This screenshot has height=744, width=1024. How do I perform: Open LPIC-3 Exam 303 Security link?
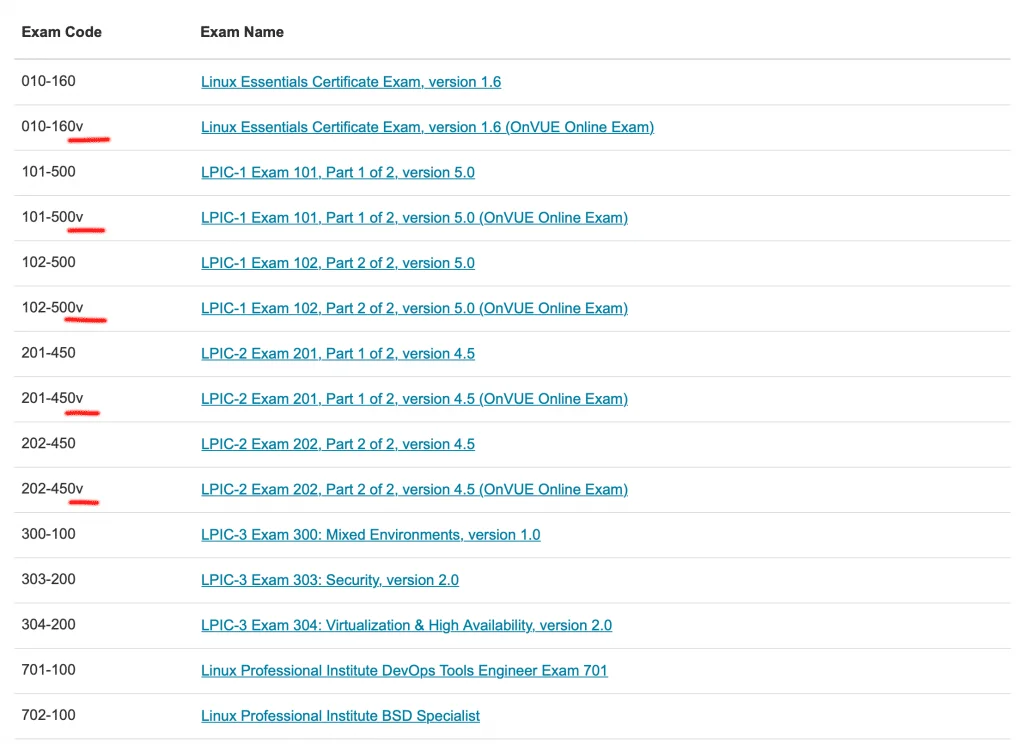click(x=330, y=580)
